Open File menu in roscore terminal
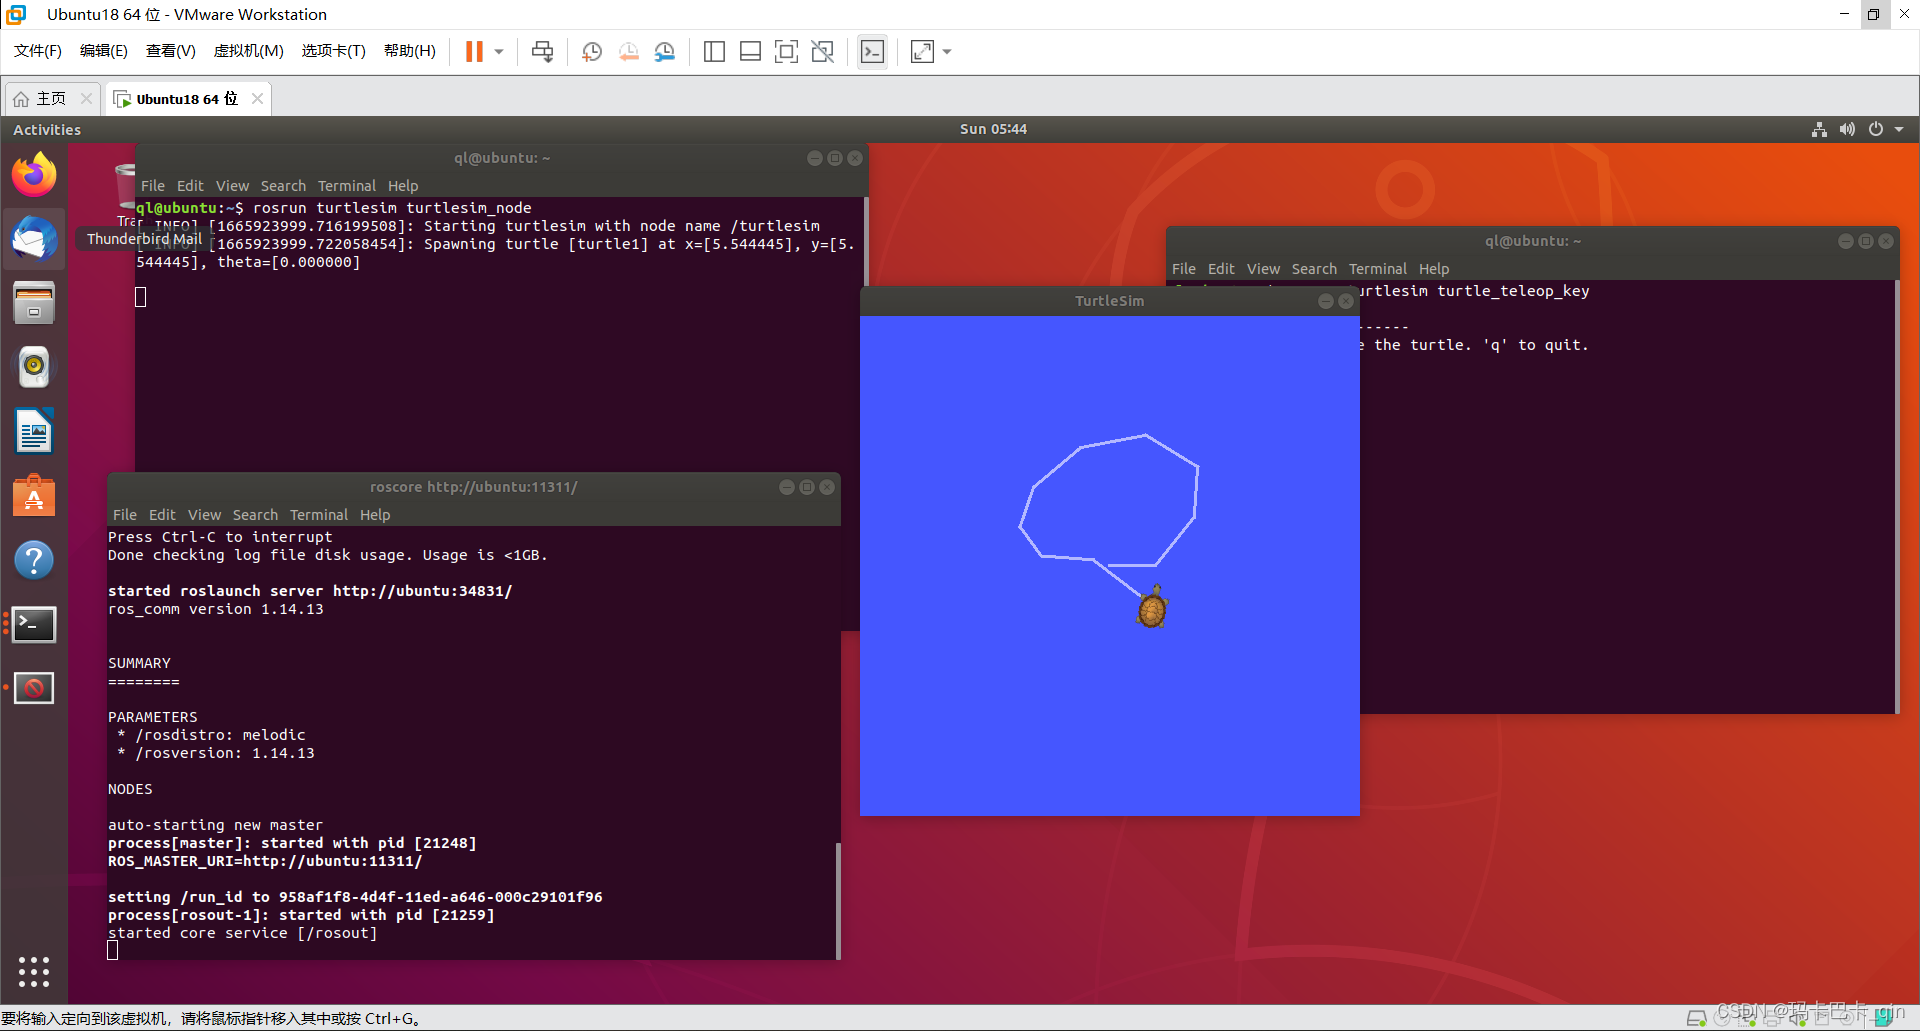 pyautogui.click(x=125, y=515)
